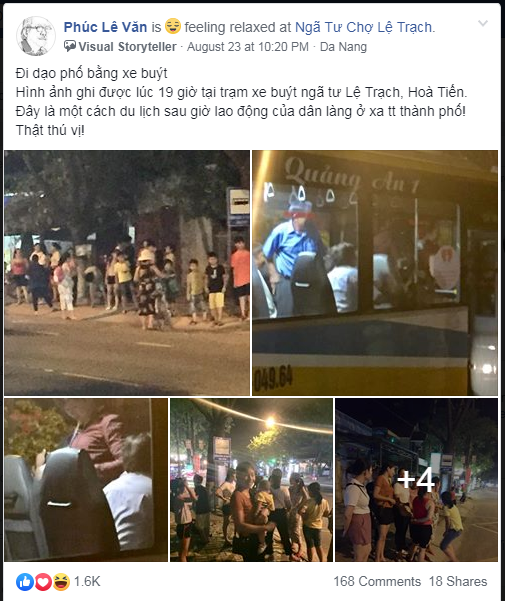Show the +4 additional photos
This screenshot has height=601, width=505.
[416, 480]
